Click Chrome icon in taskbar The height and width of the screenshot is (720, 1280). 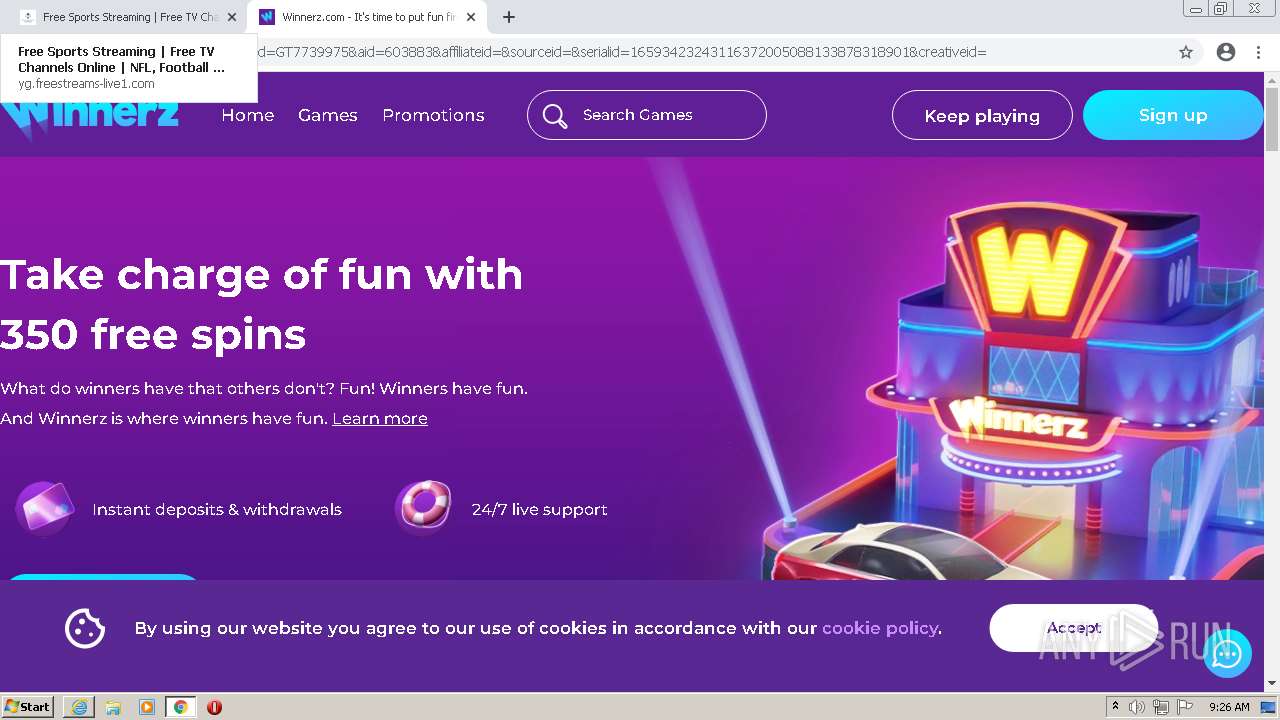(x=181, y=707)
